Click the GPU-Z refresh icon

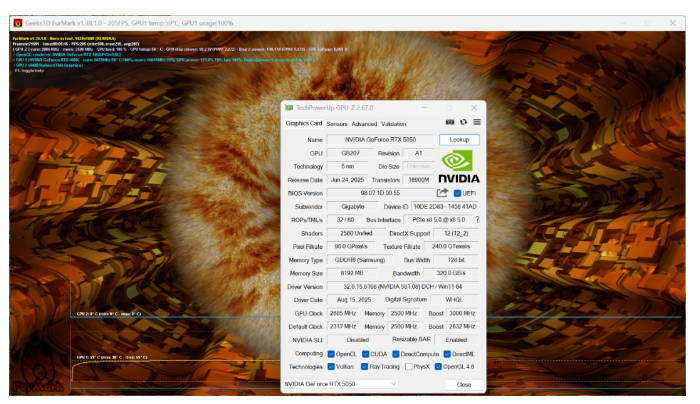pyautogui.click(x=463, y=123)
